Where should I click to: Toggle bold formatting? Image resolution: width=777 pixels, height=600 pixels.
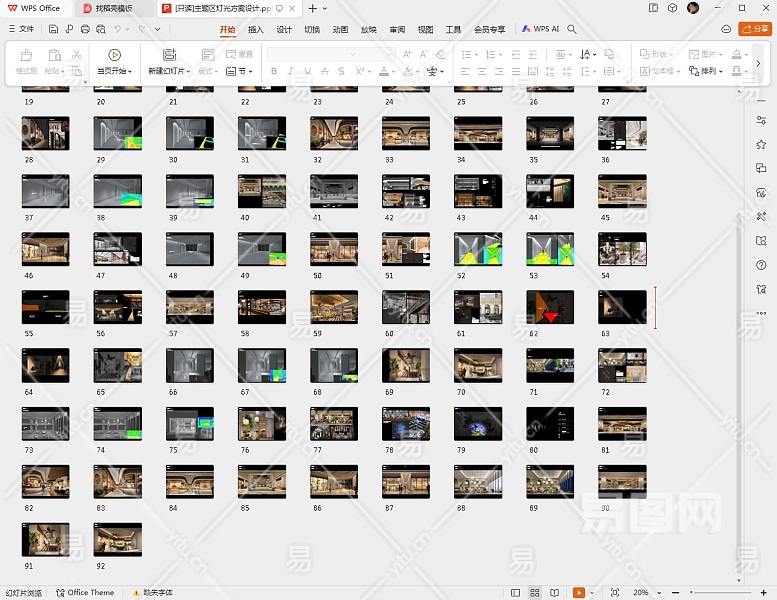[274, 72]
